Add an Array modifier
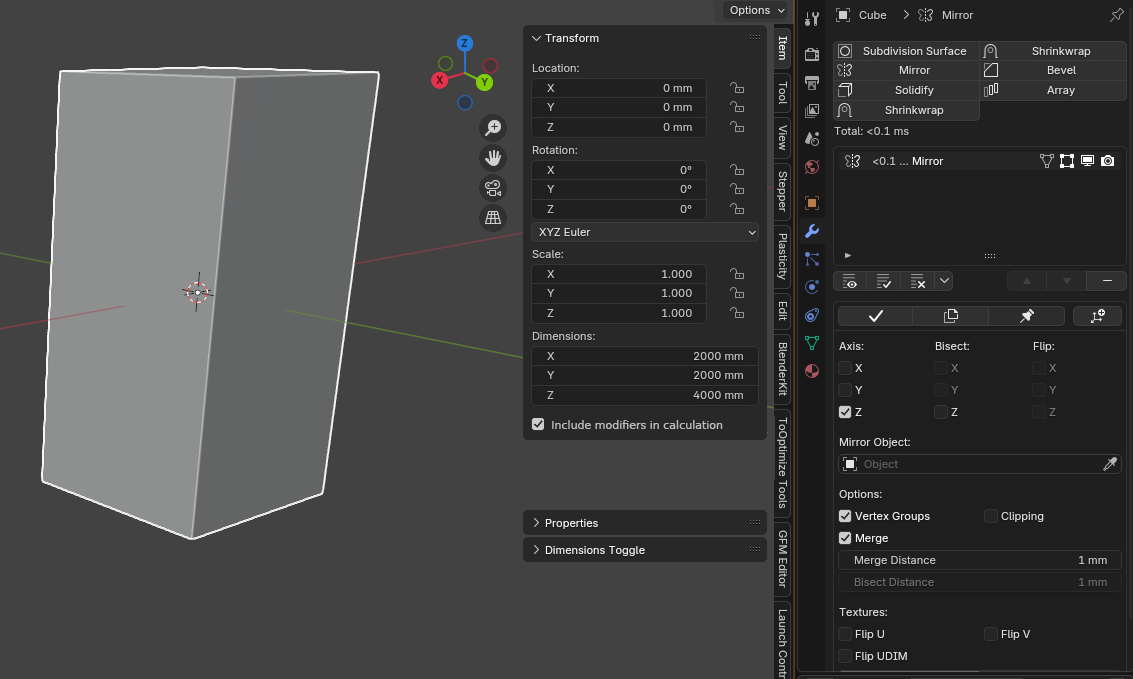The height and width of the screenshot is (679, 1133). [1054, 90]
